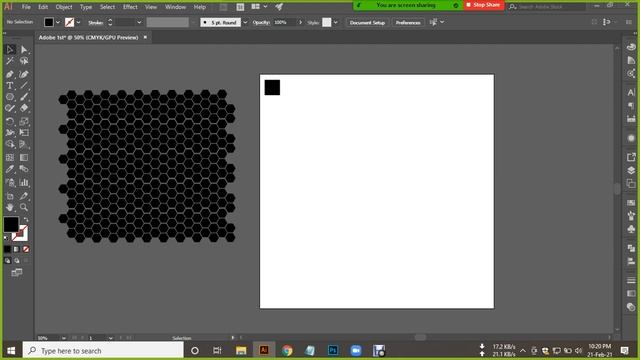
Task: Click the Style swatch in control bar
Action: click(x=327, y=22)
